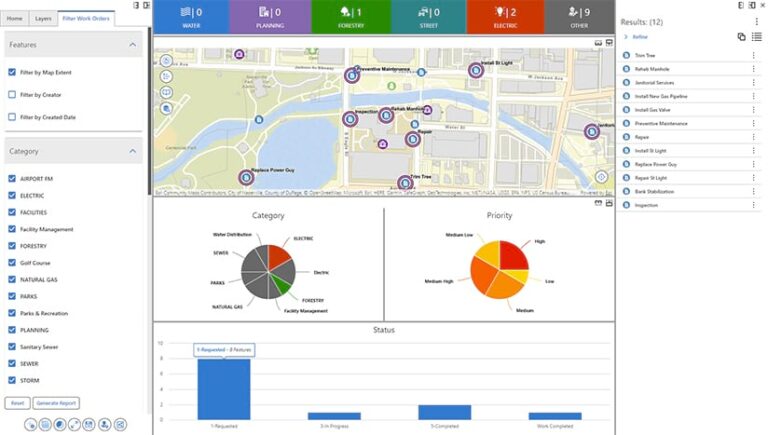Click the expand arrows icon in bottom toolbar
Image resolution: width=768 pixels, height=435 pixels.
[x=74, y=424]
